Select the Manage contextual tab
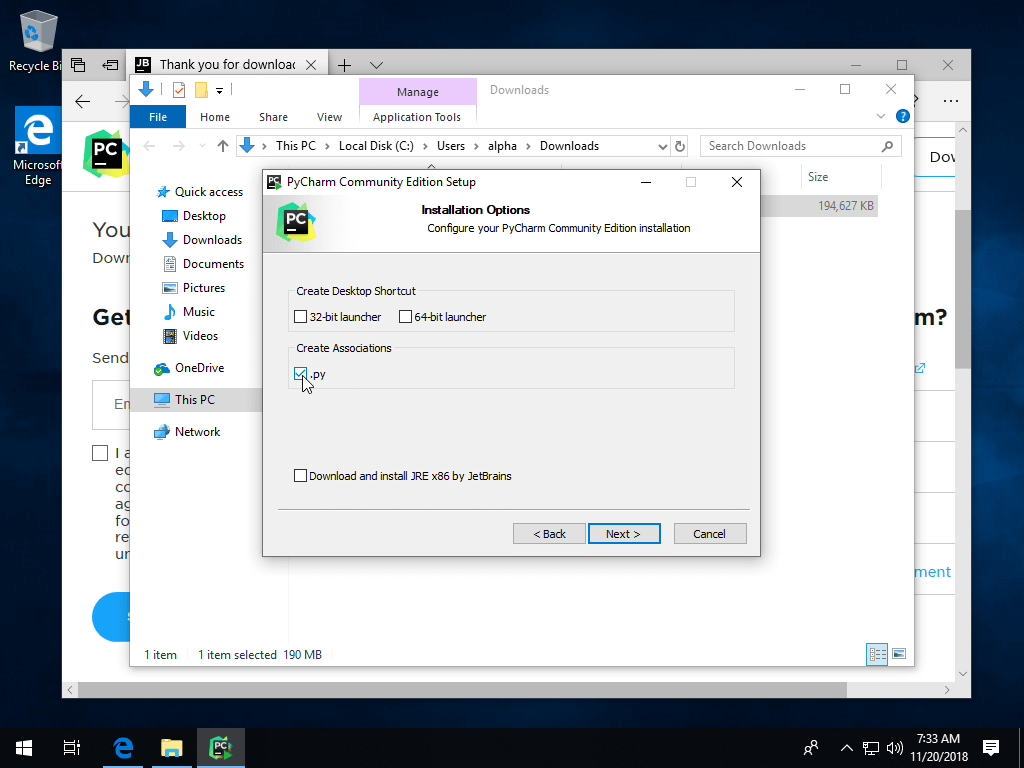 click(417, 92)
